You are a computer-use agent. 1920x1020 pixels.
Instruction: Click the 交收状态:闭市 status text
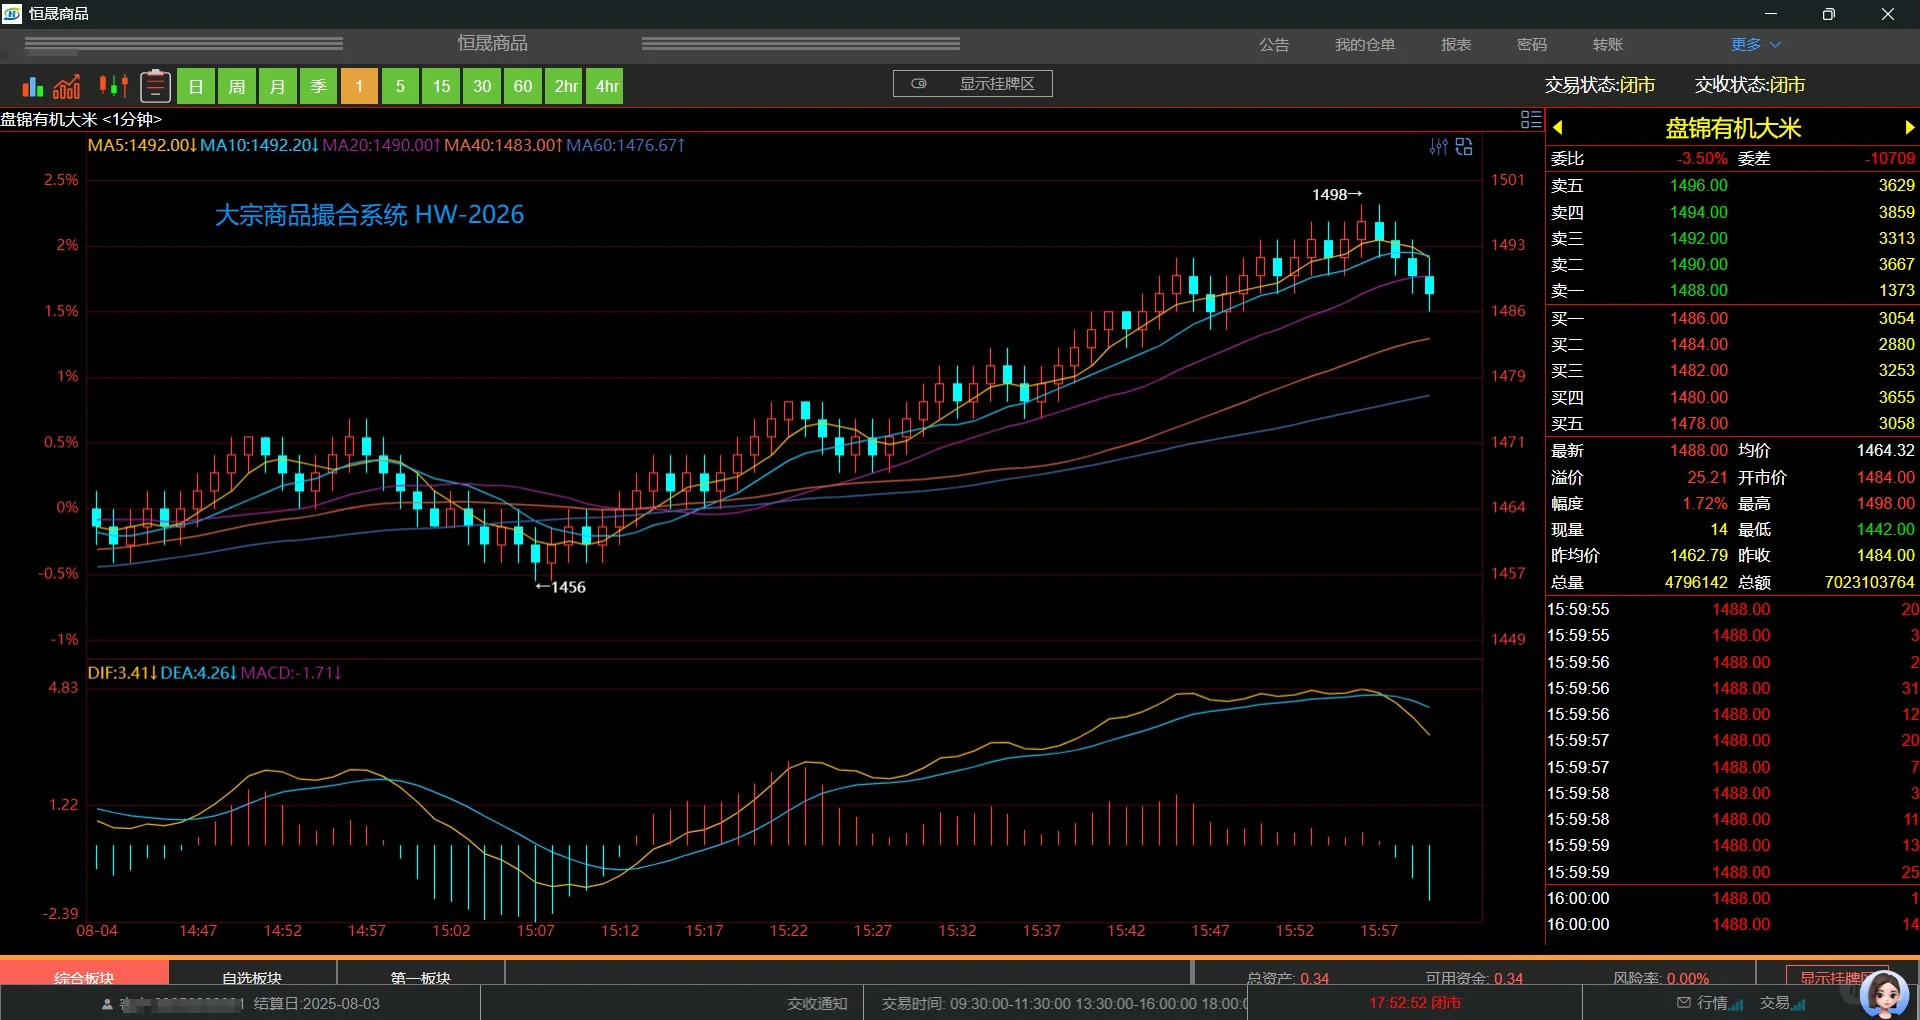pos(1750,85)
